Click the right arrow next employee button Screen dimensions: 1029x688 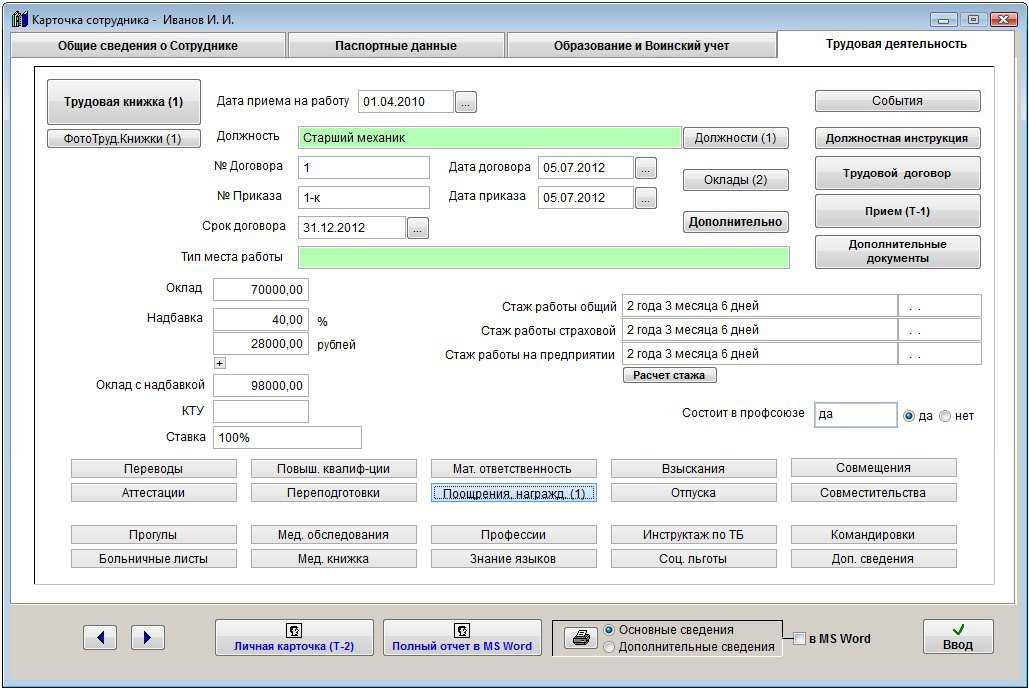pos(148,637)
